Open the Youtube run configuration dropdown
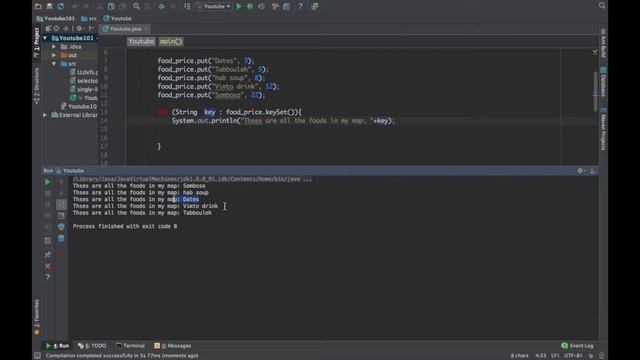Screen dimensions: 640x360 [214, 6]
